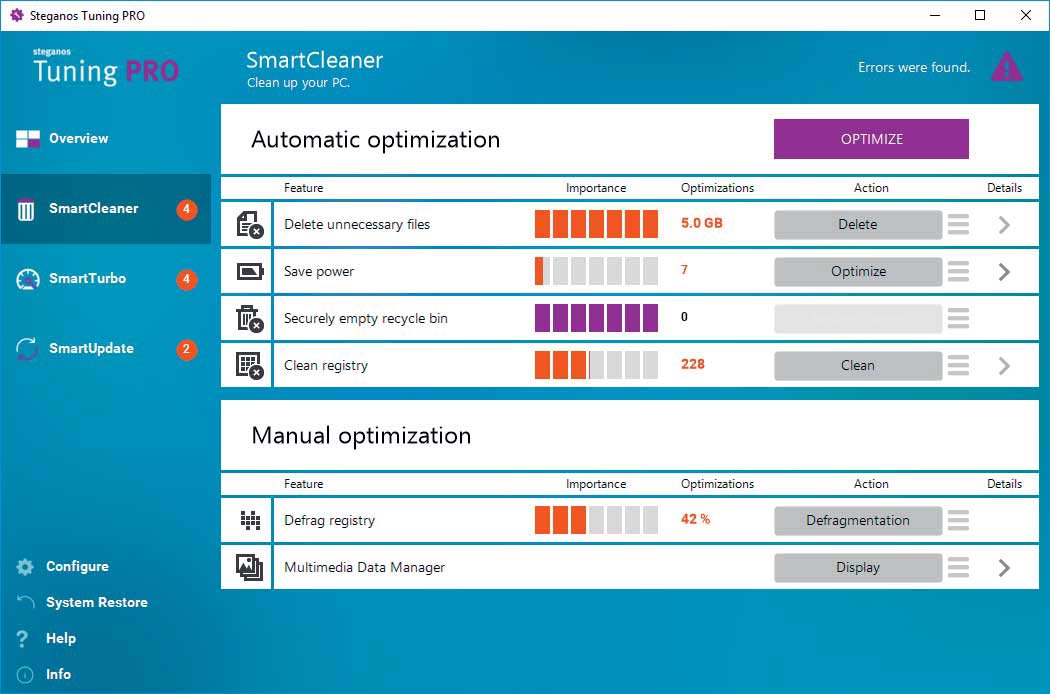1050x694 pixels.
Task: Open the list menu for Clean registry
Action: click(x=958, y=365)
